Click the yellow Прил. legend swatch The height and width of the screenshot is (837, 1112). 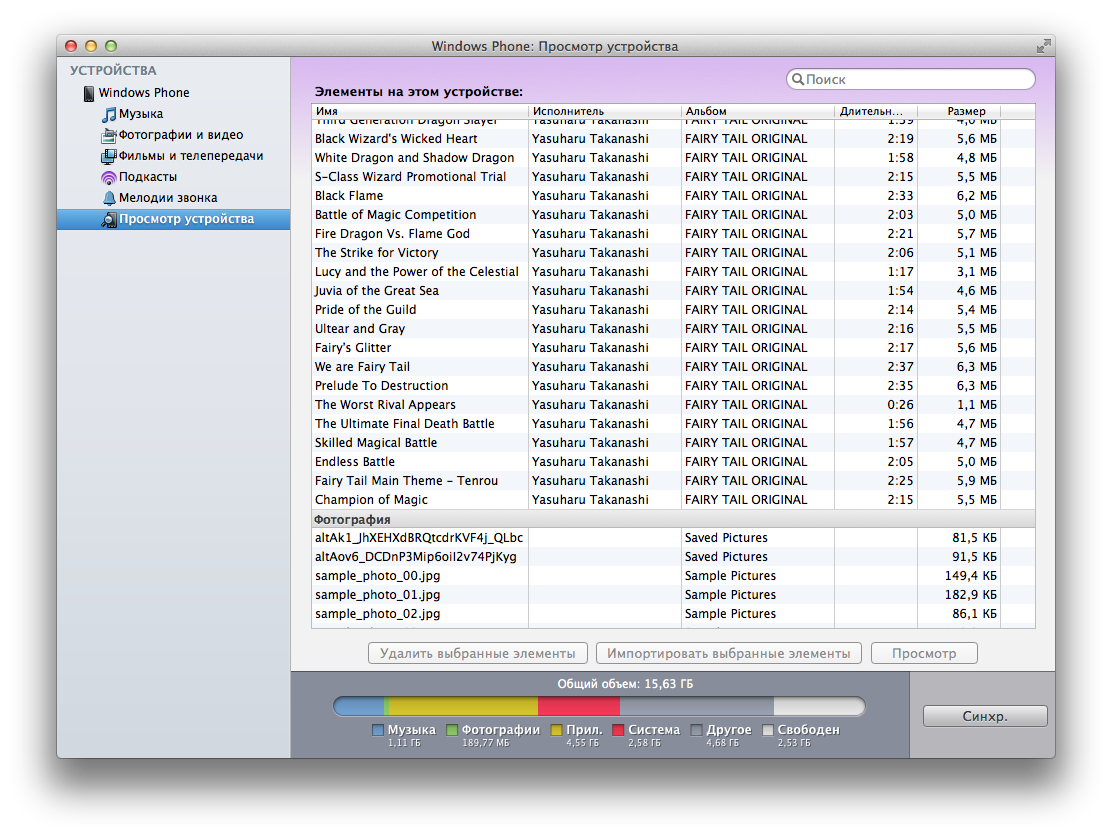[x=557, y=730]
